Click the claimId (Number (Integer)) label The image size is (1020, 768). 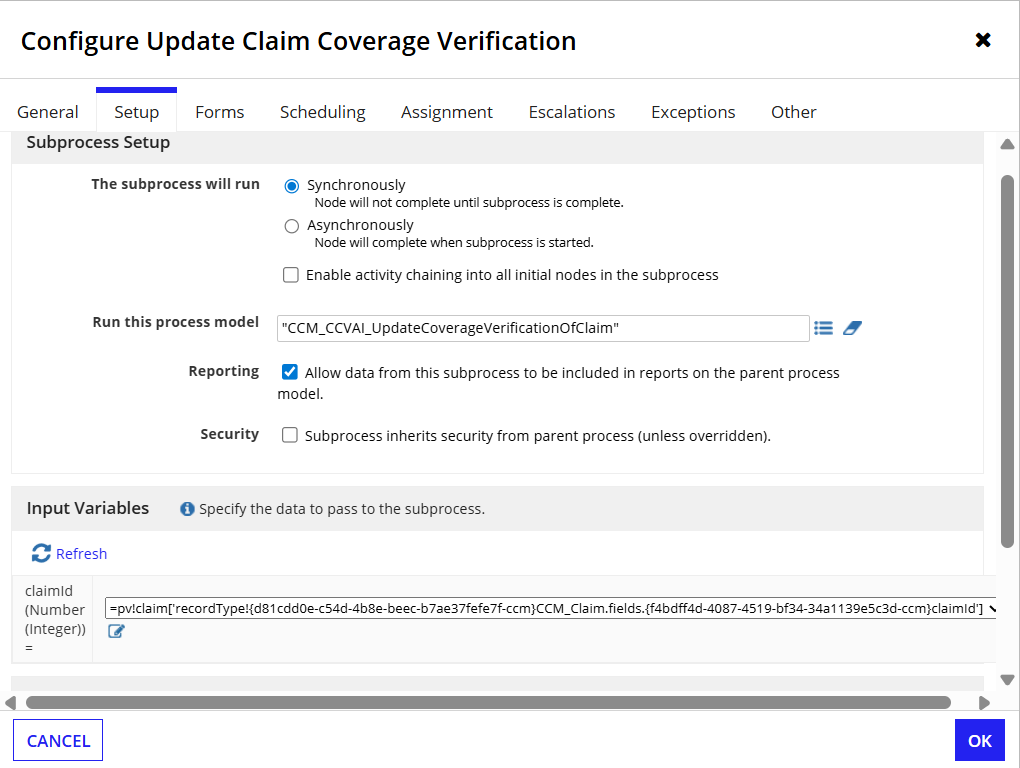(x=55, y=618)
